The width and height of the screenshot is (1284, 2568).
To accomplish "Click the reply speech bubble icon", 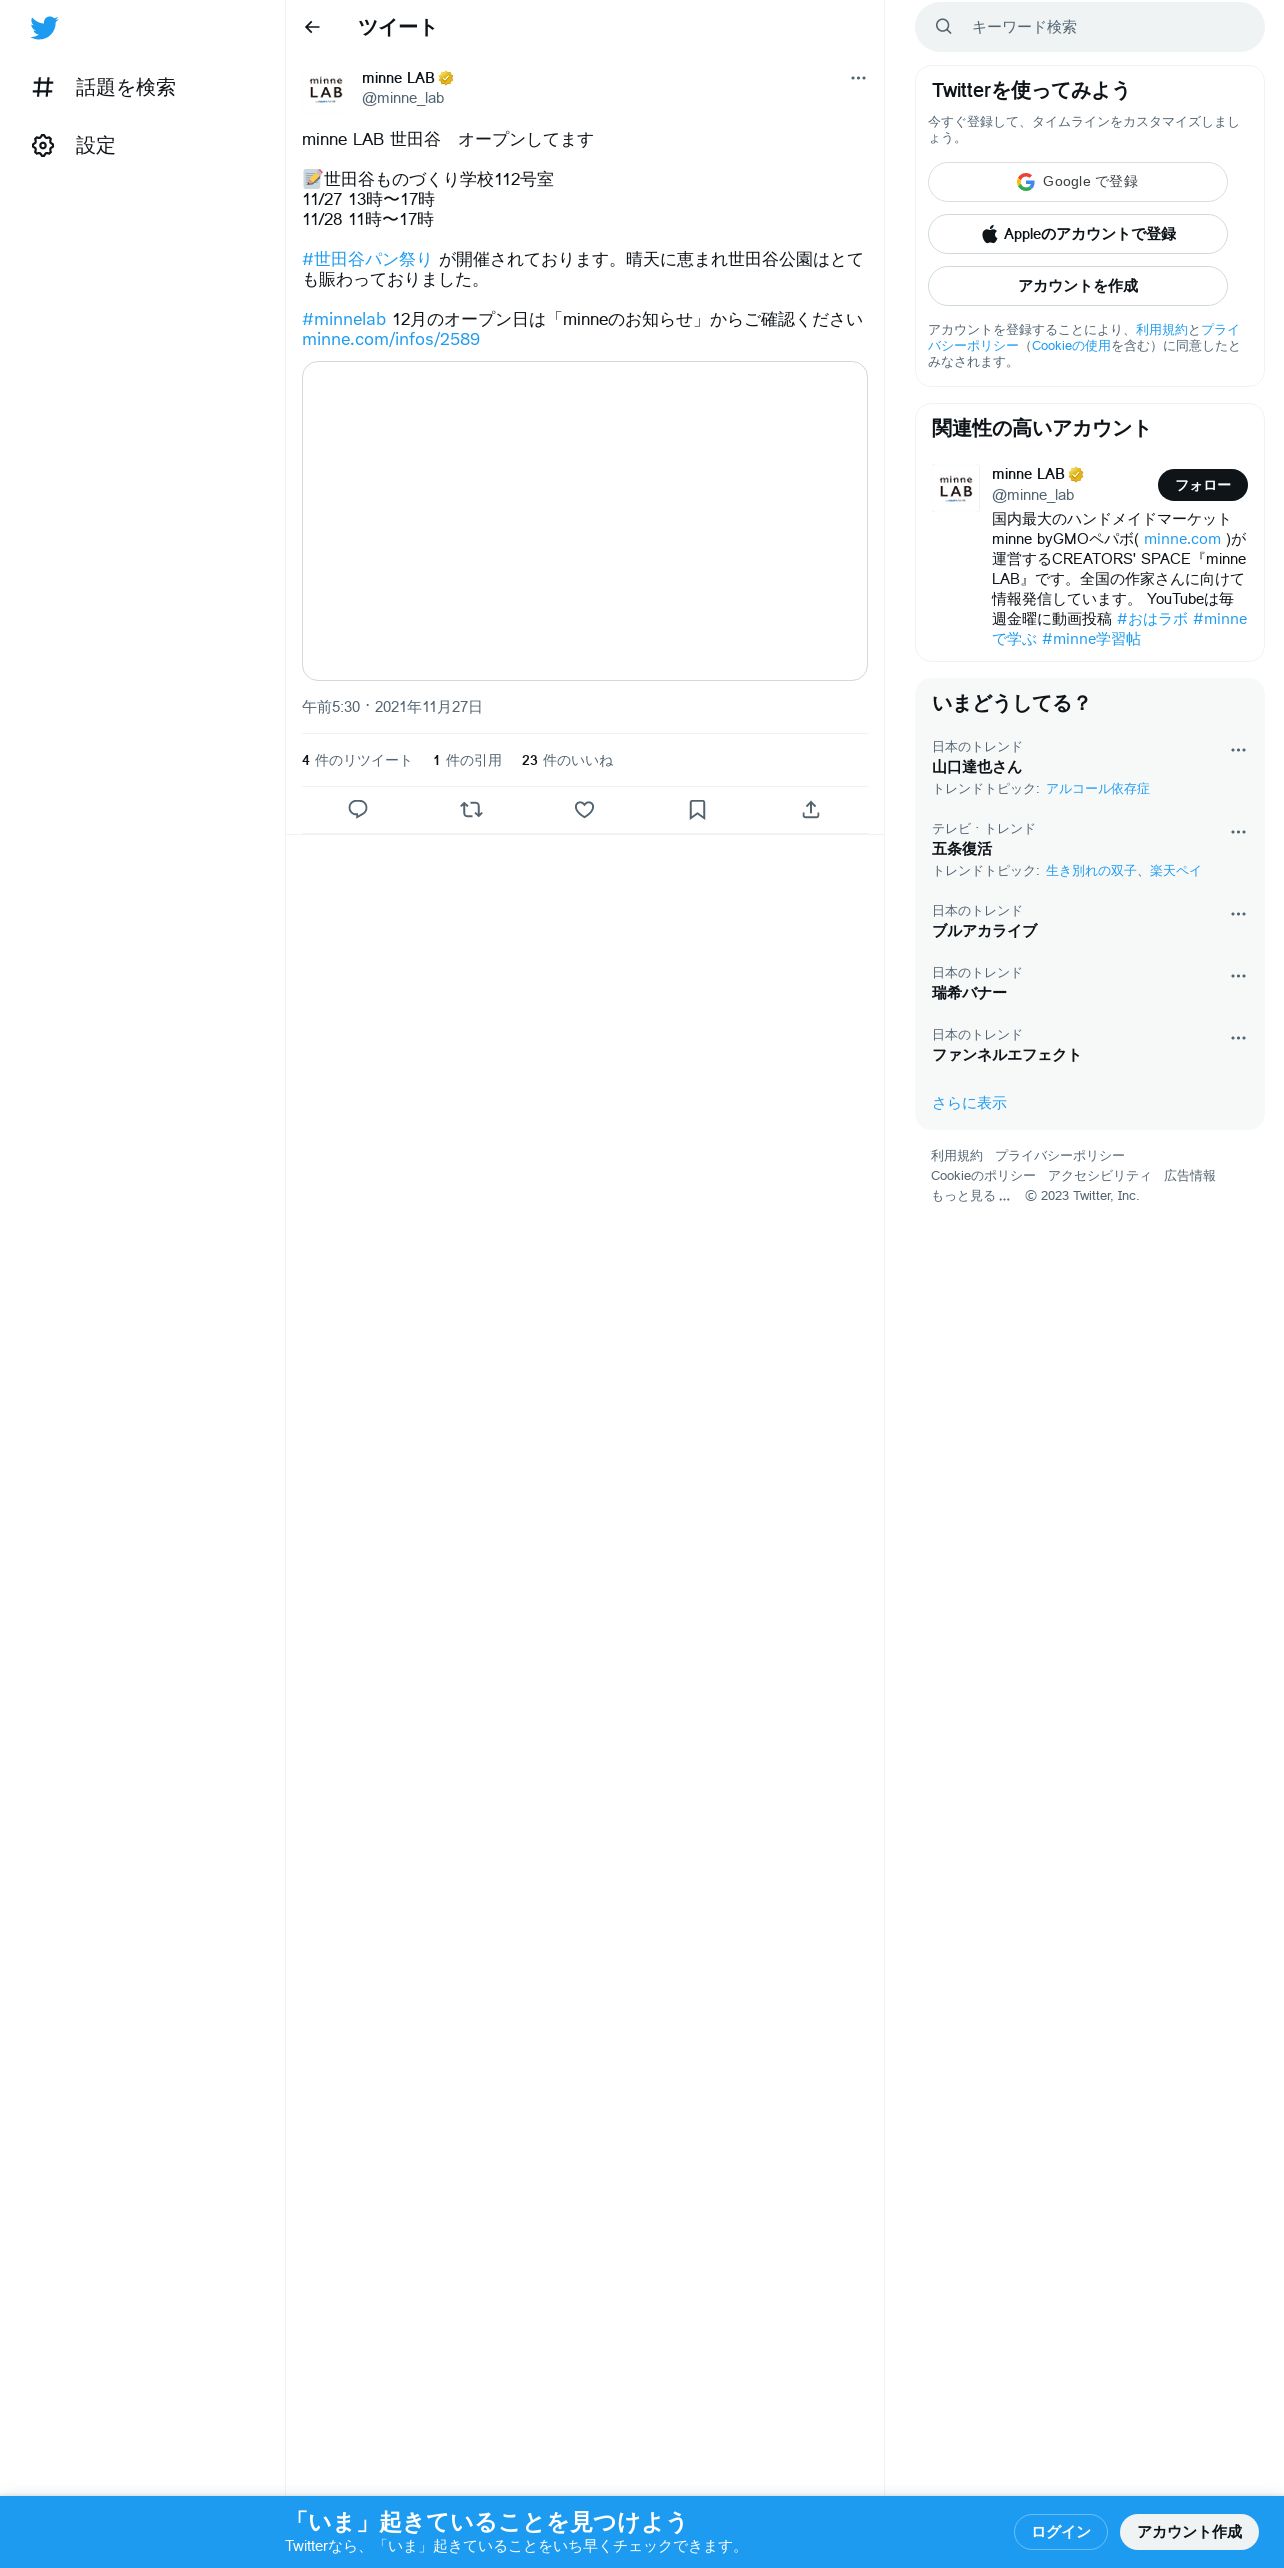I will (x=358, y=810).
